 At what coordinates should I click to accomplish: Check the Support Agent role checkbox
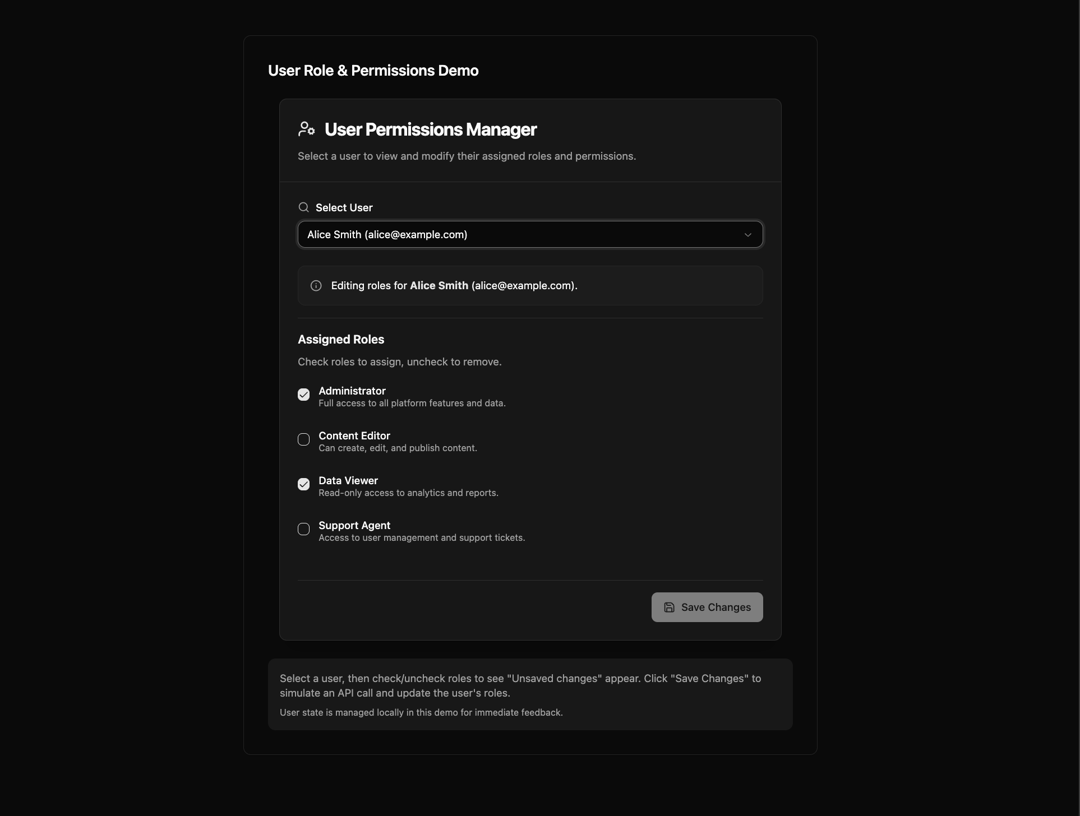click(x=304, y=529)
